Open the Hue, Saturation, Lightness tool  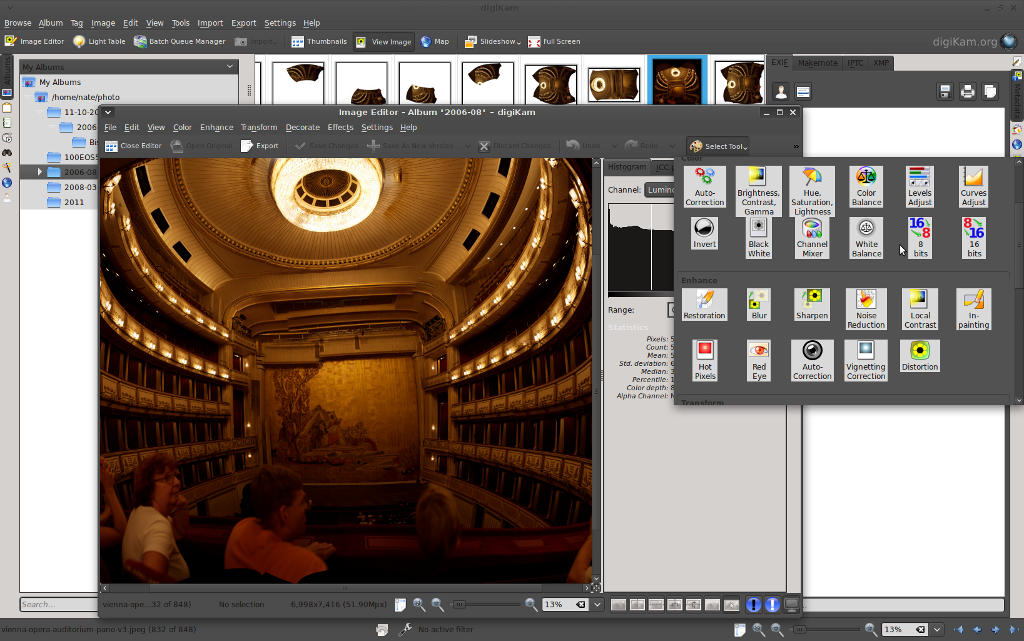(x=811, y=190)
